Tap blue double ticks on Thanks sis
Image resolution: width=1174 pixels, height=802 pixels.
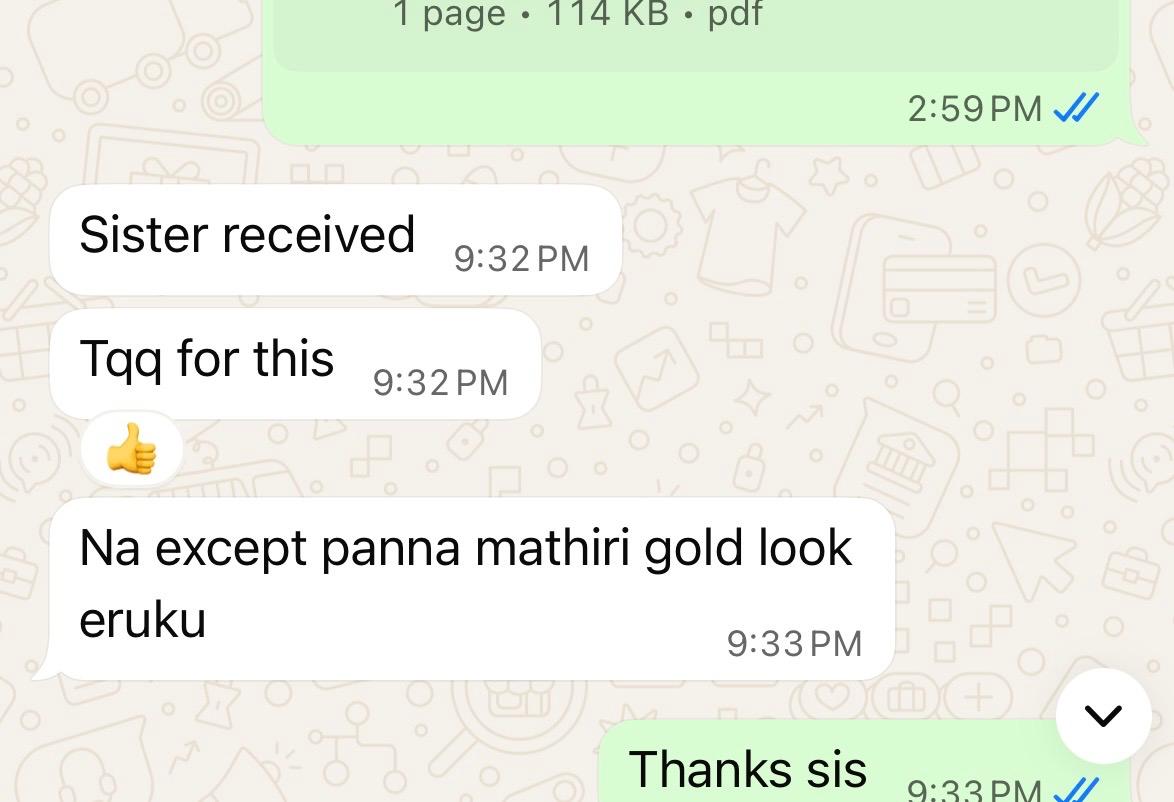coord(1075,790)
